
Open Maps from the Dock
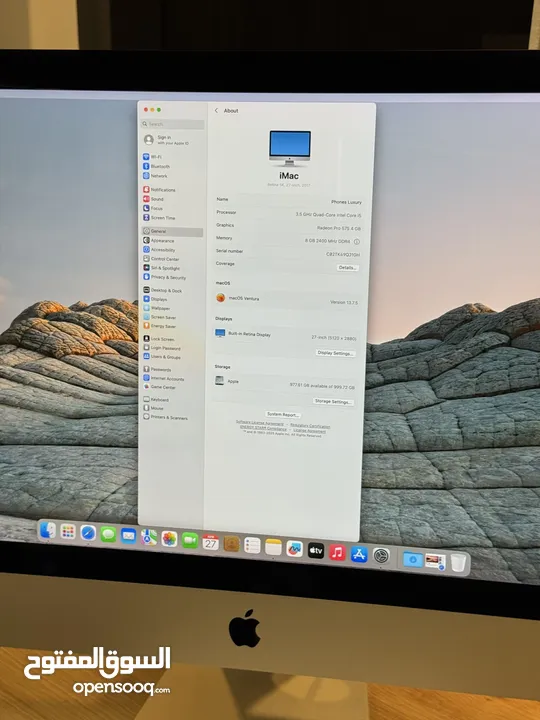tap(148, 537)
